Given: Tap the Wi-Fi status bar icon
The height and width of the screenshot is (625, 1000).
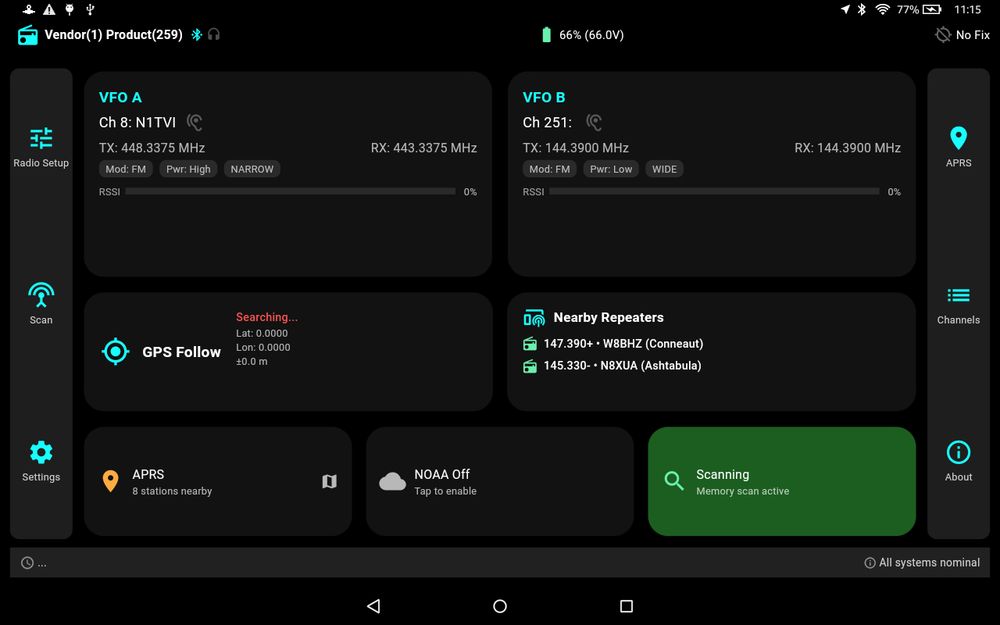Looking at the screenshot, I should point(883,9).
